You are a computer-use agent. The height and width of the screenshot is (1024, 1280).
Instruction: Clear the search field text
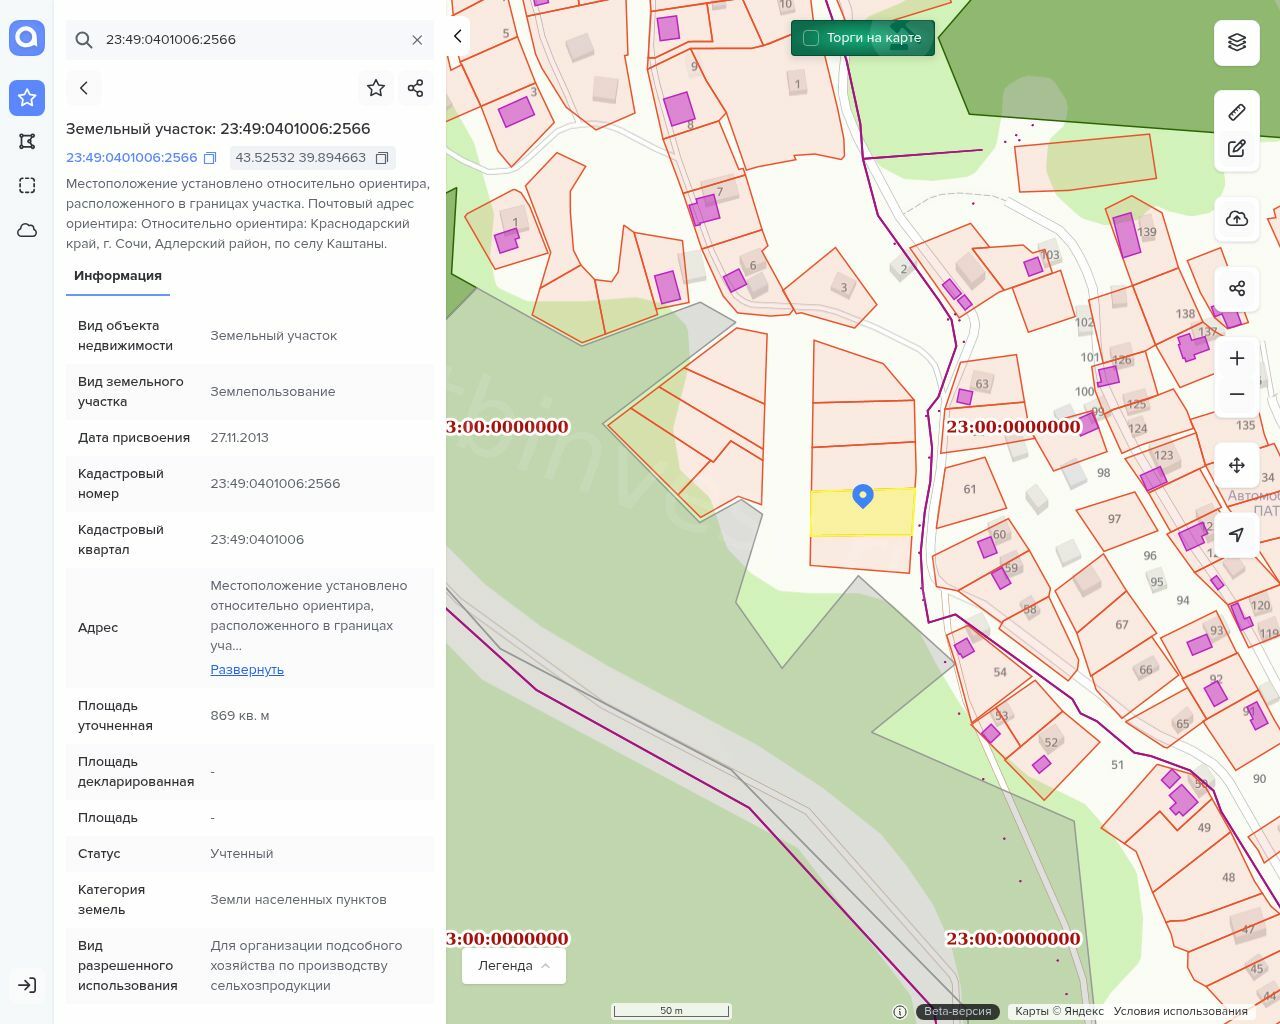coord(417,40)
